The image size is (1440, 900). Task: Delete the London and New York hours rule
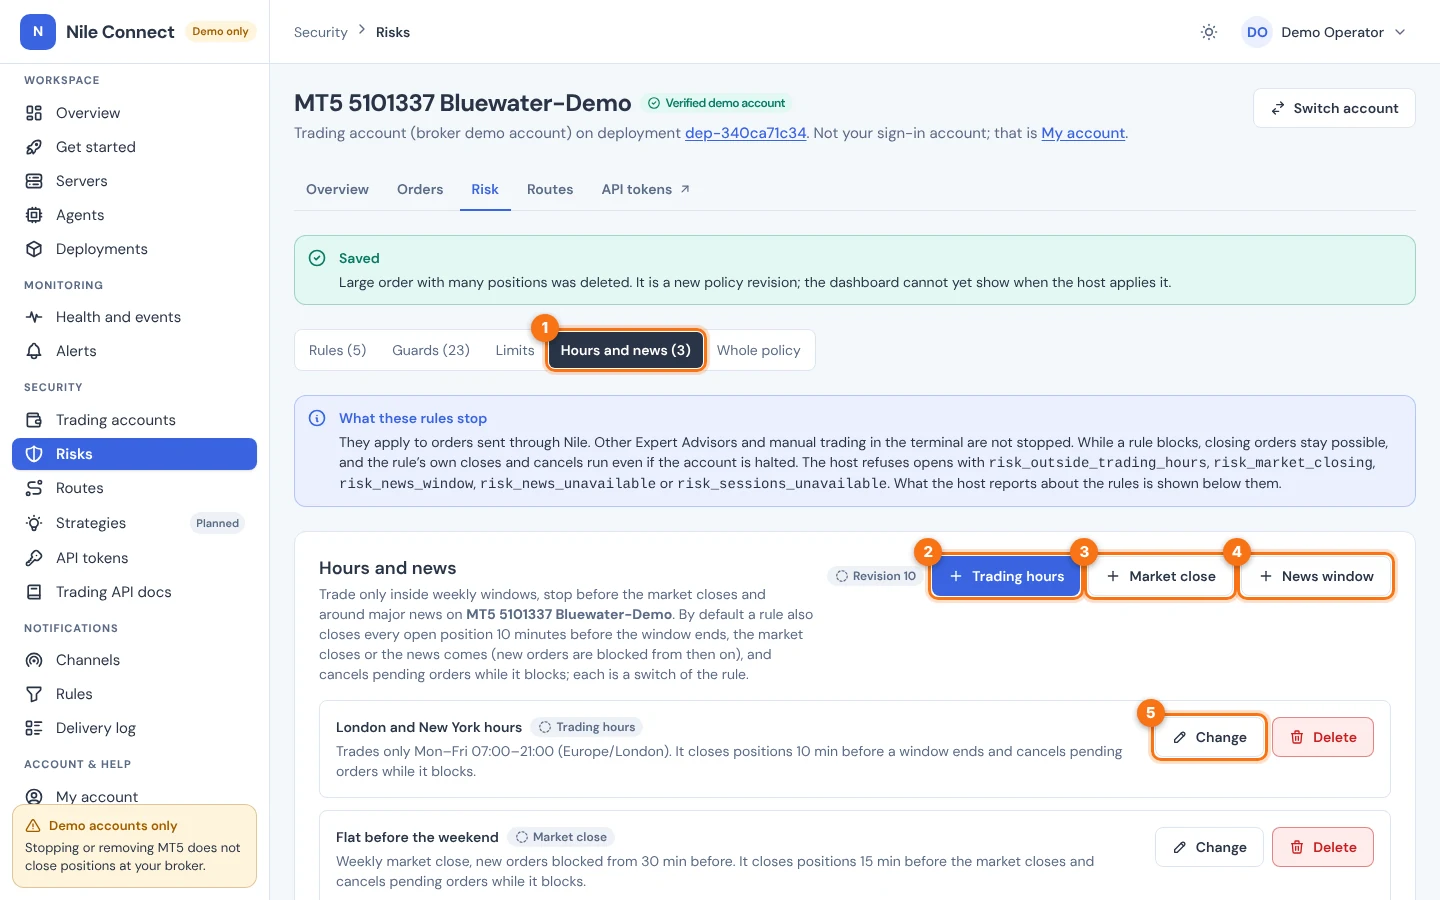(1323, 737)
